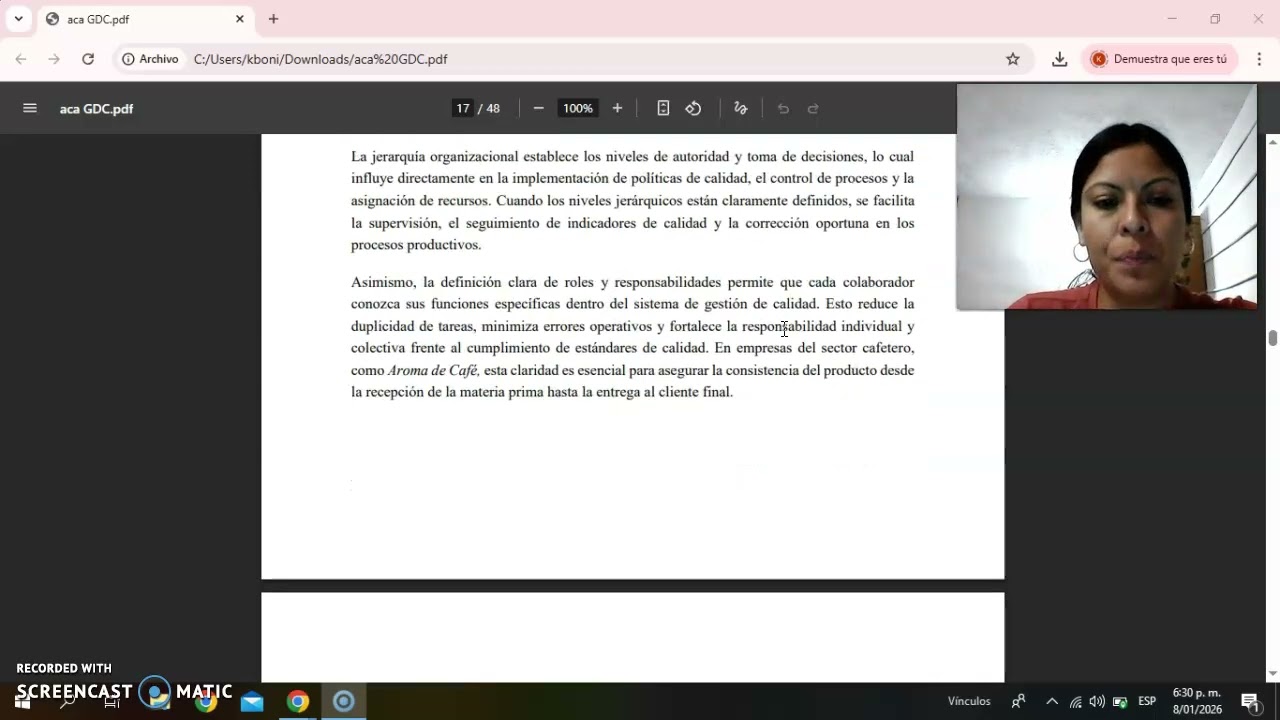Click the paragraph starting 'Asimismo, la definición'
1280x720 pixels.
[x=632, y=337]
